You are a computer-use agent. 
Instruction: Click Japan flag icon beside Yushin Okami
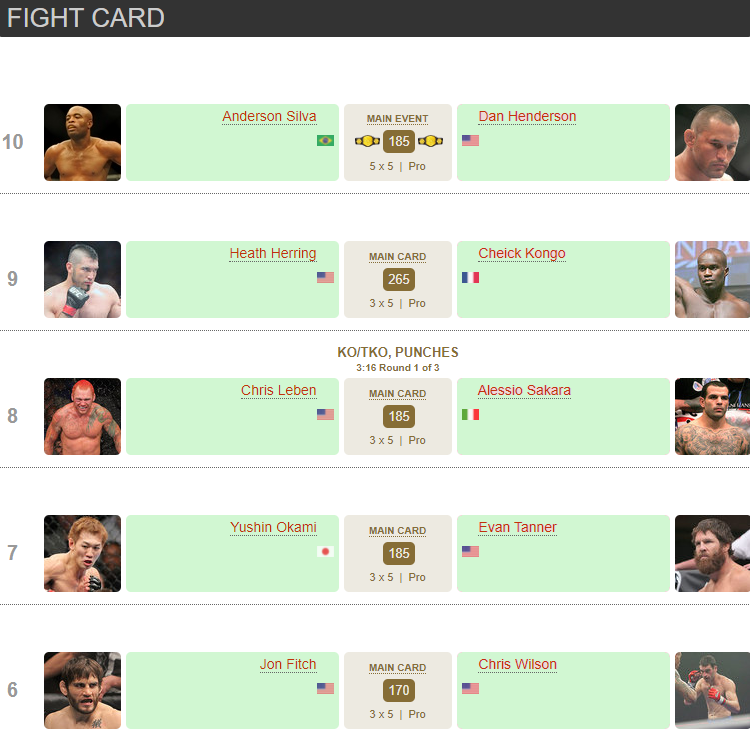[325, 551]
